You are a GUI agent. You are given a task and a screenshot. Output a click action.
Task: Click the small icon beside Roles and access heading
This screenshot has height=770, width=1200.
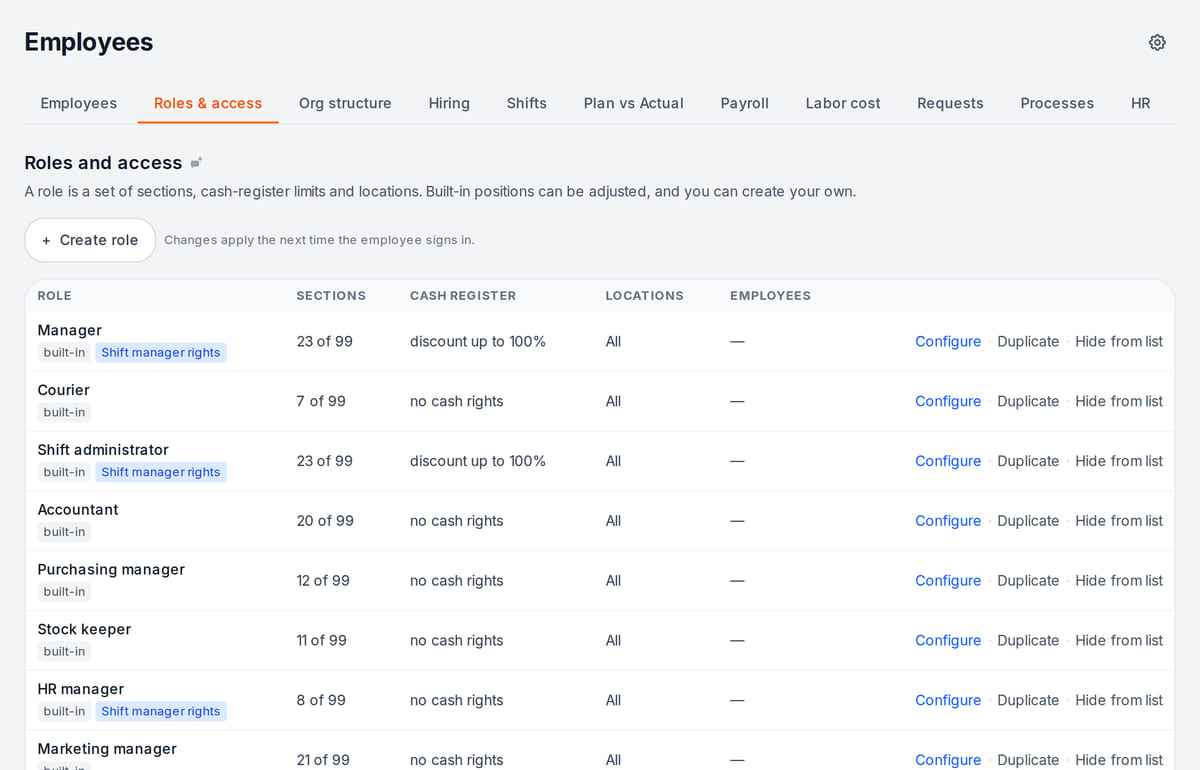click(x=196, y=163)
